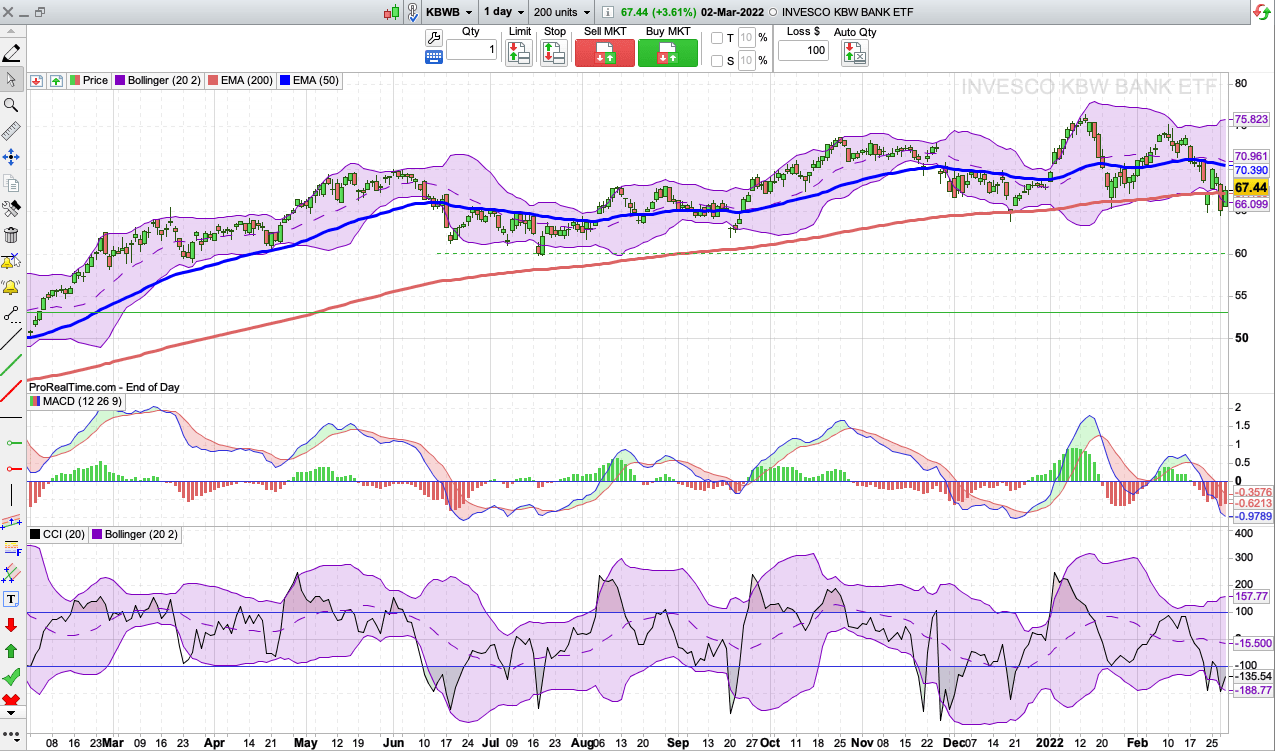Focus the S percentage input field
The image size is (1275, 751).
click(747, 61)
